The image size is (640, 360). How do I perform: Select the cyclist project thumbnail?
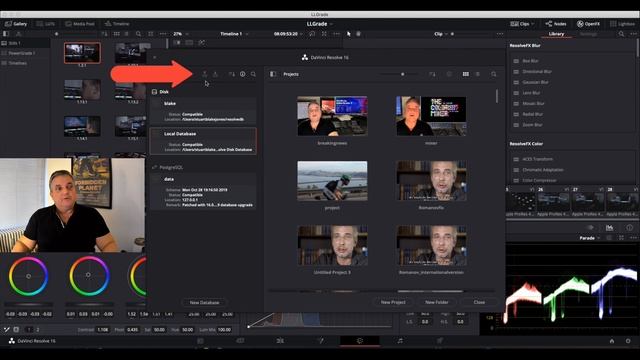tap(332, 181)
